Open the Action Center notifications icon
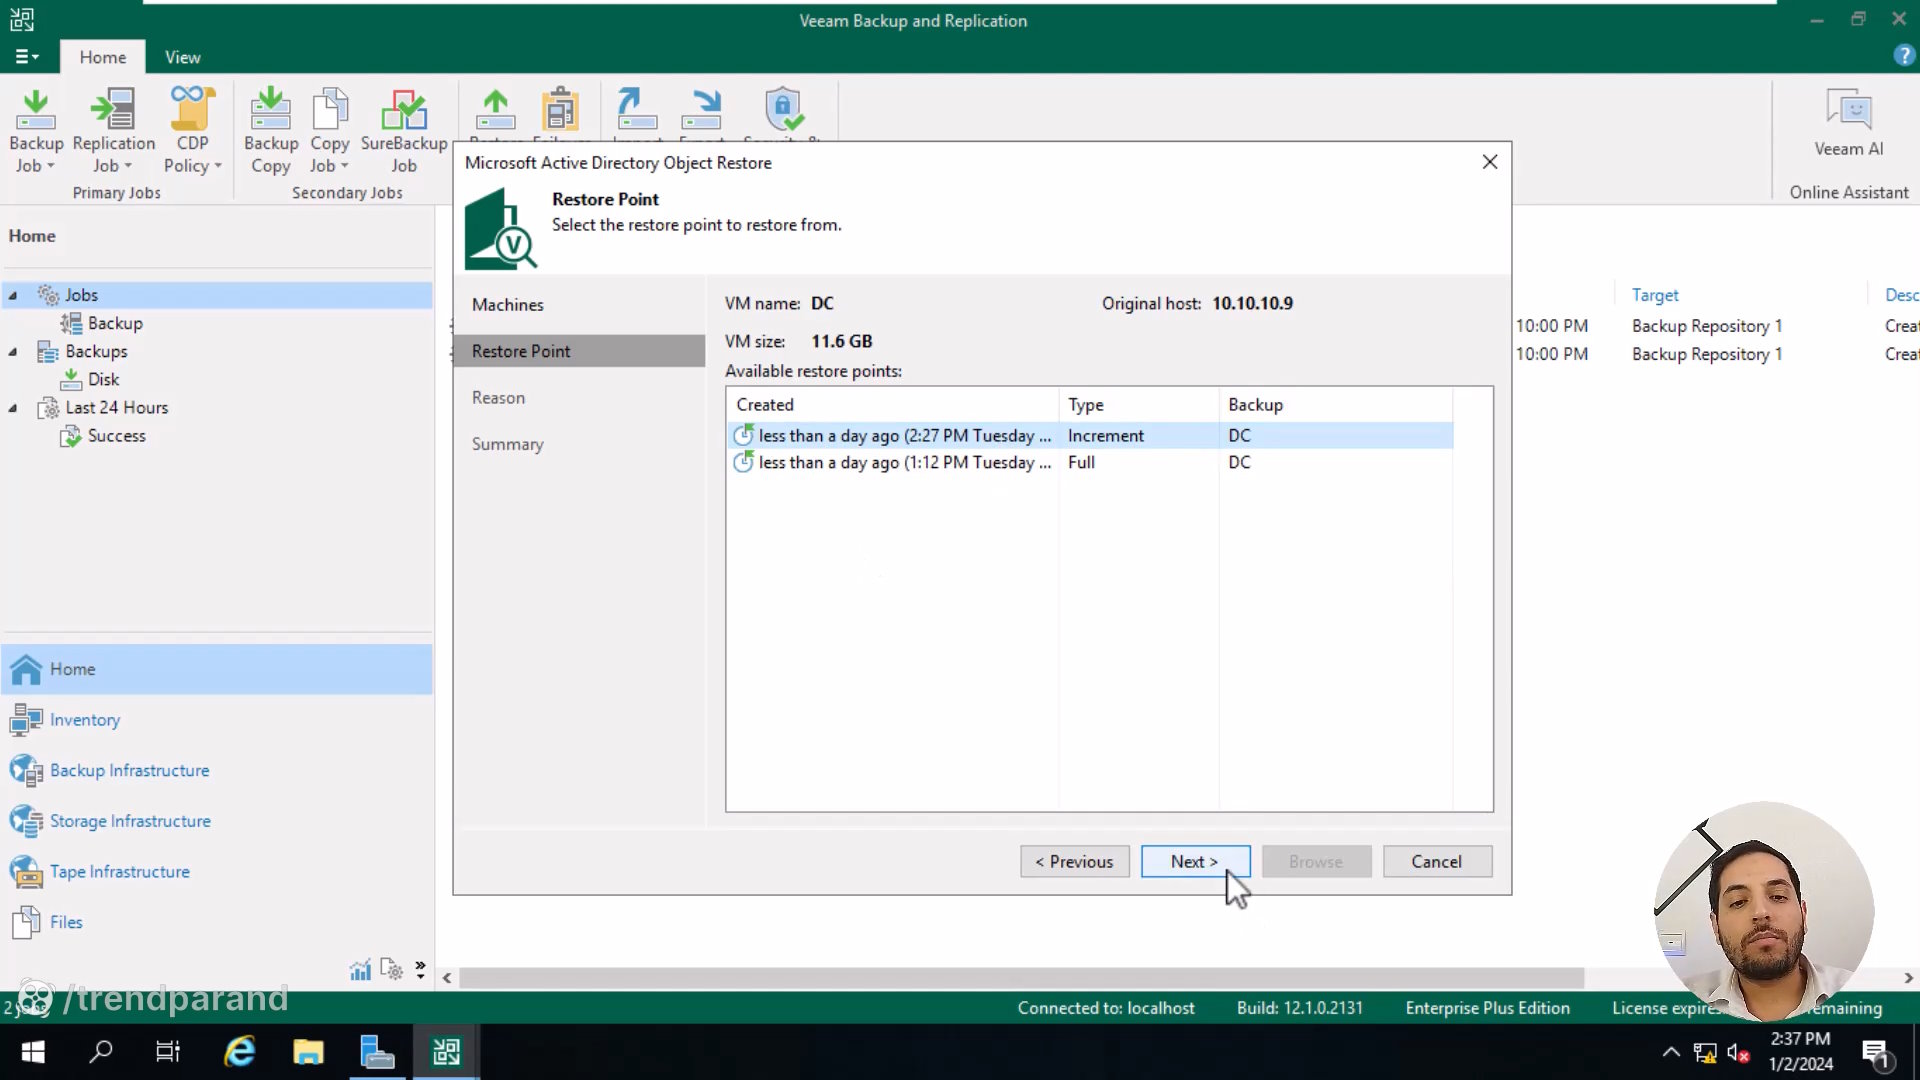Image resolution: width=1920 pixels, height=1080 pixels. 1875,1053
